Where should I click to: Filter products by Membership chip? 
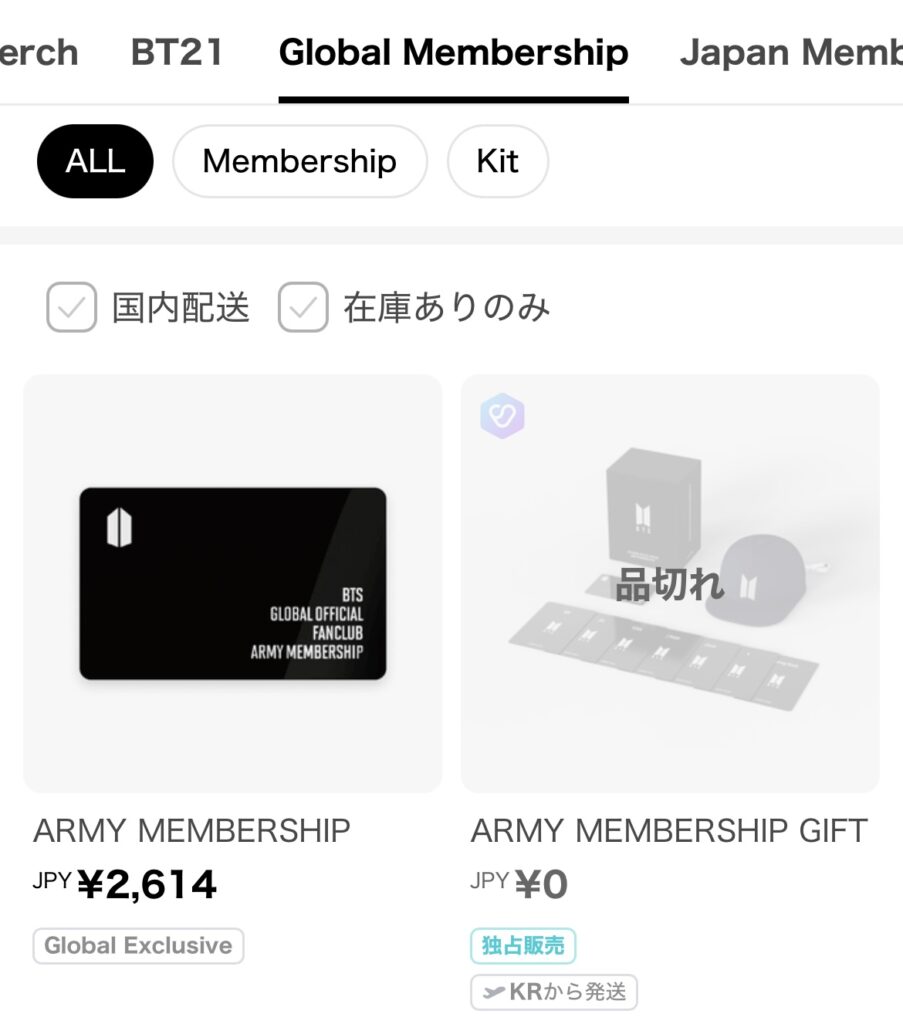(299, 161)
